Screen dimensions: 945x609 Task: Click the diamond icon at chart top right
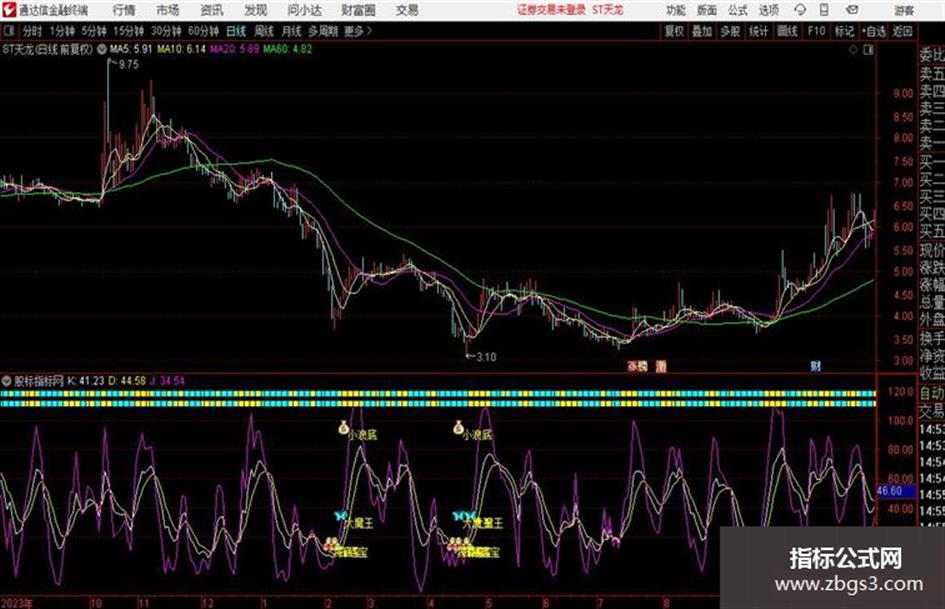coord(853,50)
